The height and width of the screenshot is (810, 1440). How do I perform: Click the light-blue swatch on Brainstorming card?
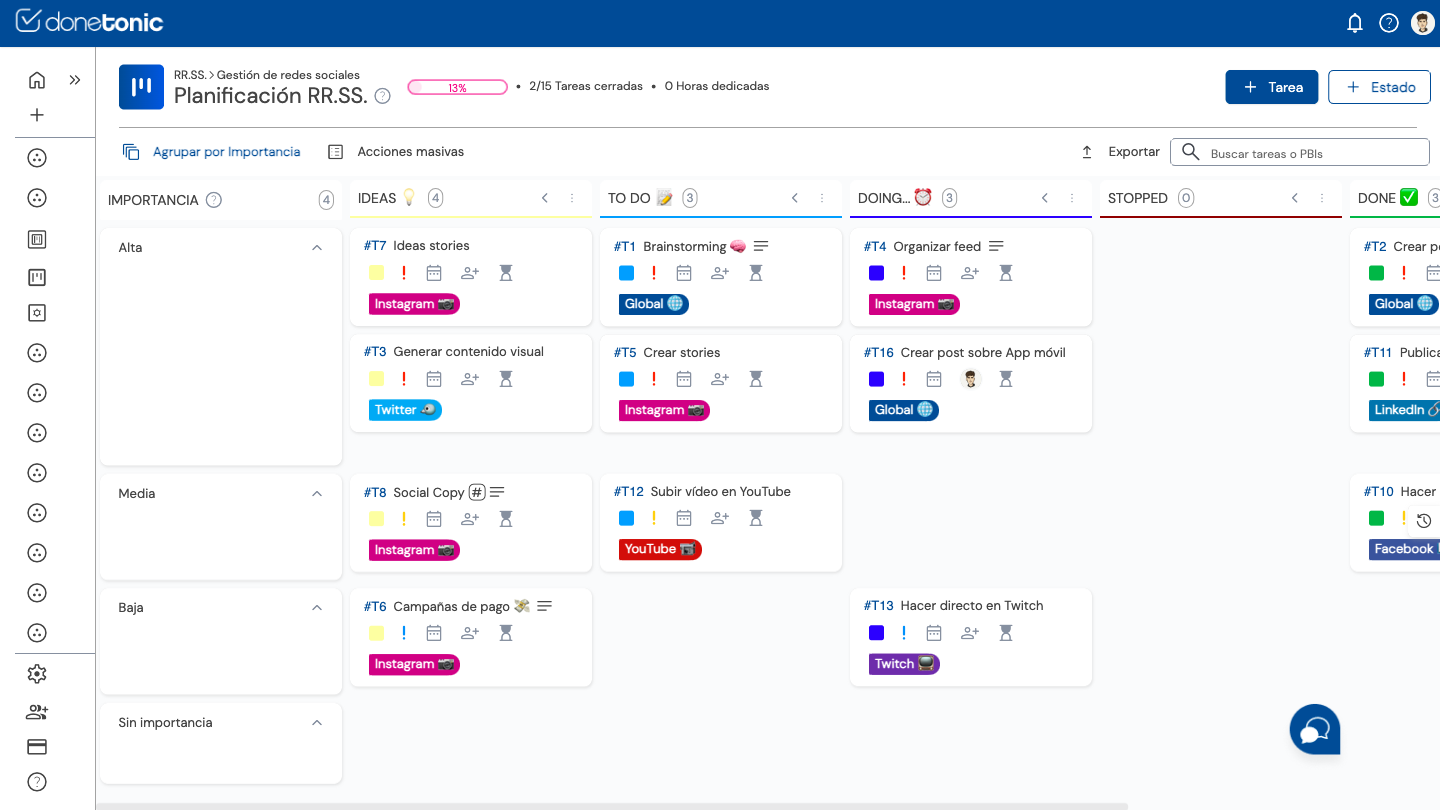point(626,273)
